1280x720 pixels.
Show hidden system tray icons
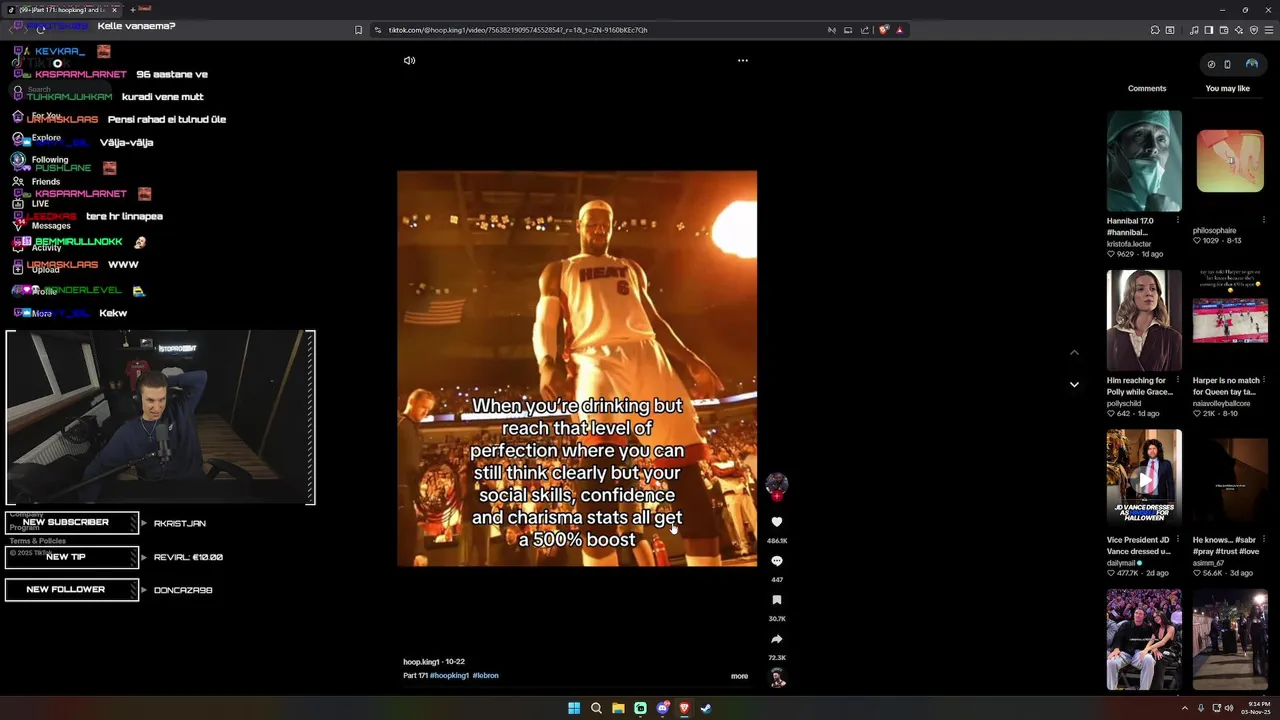tap(1185, 708)
